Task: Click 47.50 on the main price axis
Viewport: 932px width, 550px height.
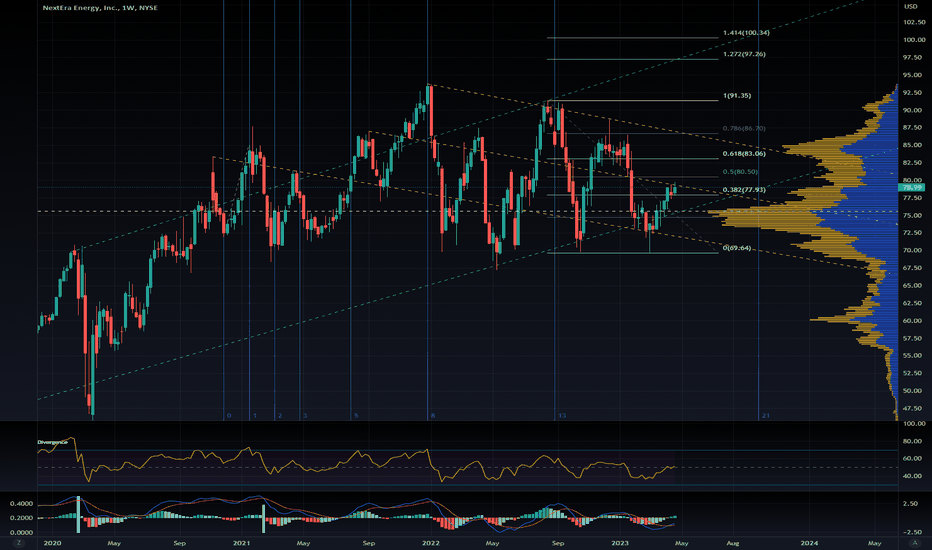Action: click(914, 408)
